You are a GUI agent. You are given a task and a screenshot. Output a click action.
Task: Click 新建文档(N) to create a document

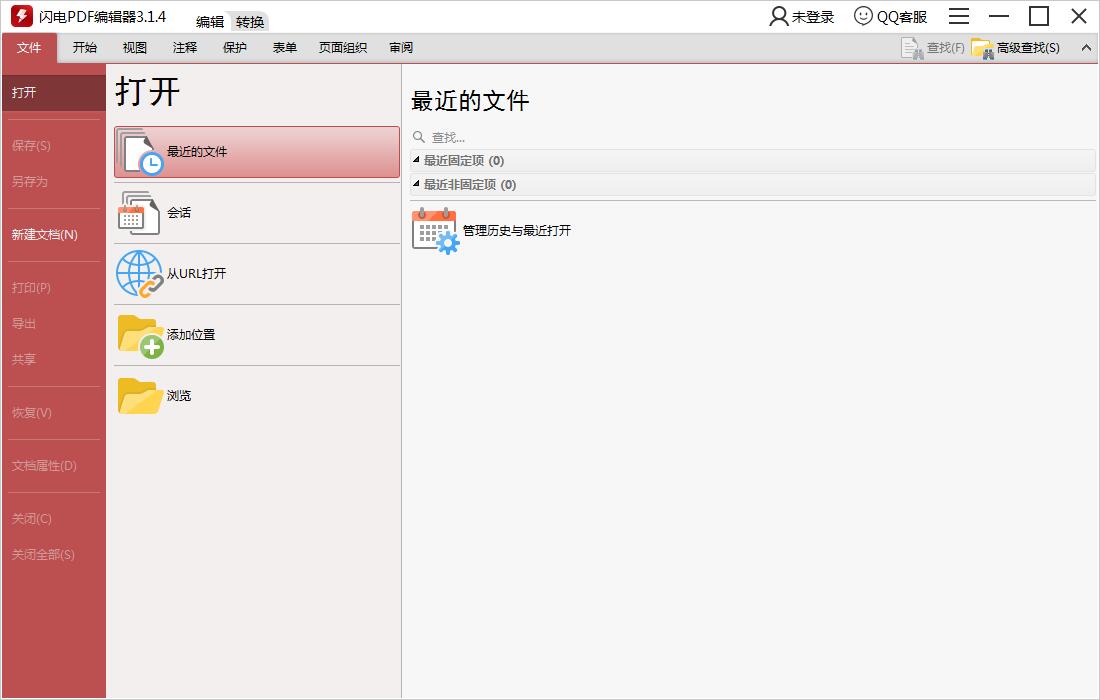point(43,234)
